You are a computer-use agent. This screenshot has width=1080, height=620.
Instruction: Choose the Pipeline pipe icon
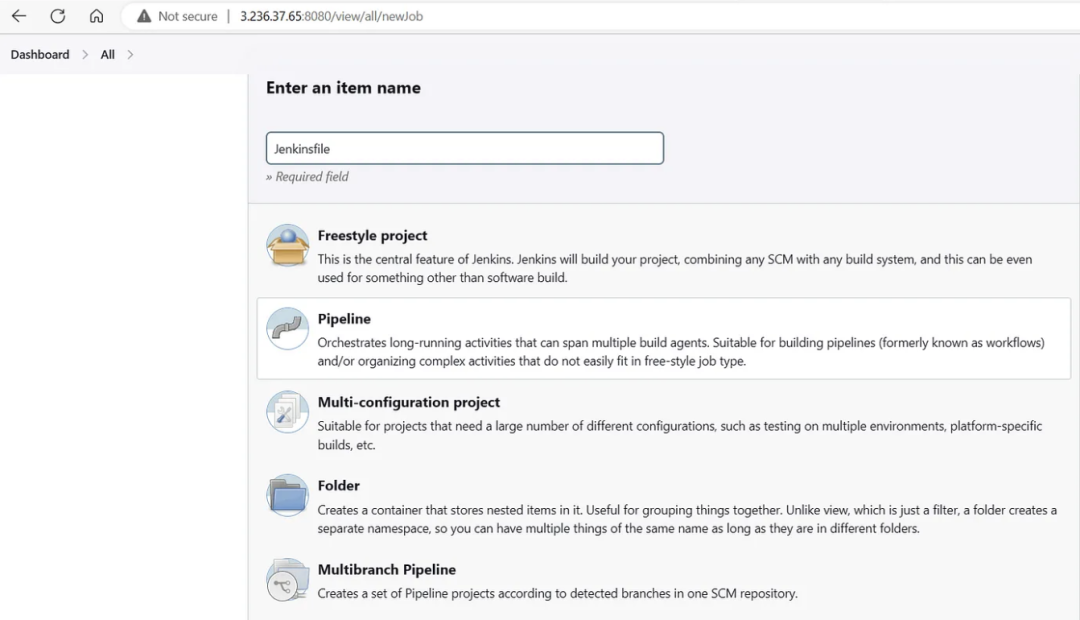[x=287, y=328]
